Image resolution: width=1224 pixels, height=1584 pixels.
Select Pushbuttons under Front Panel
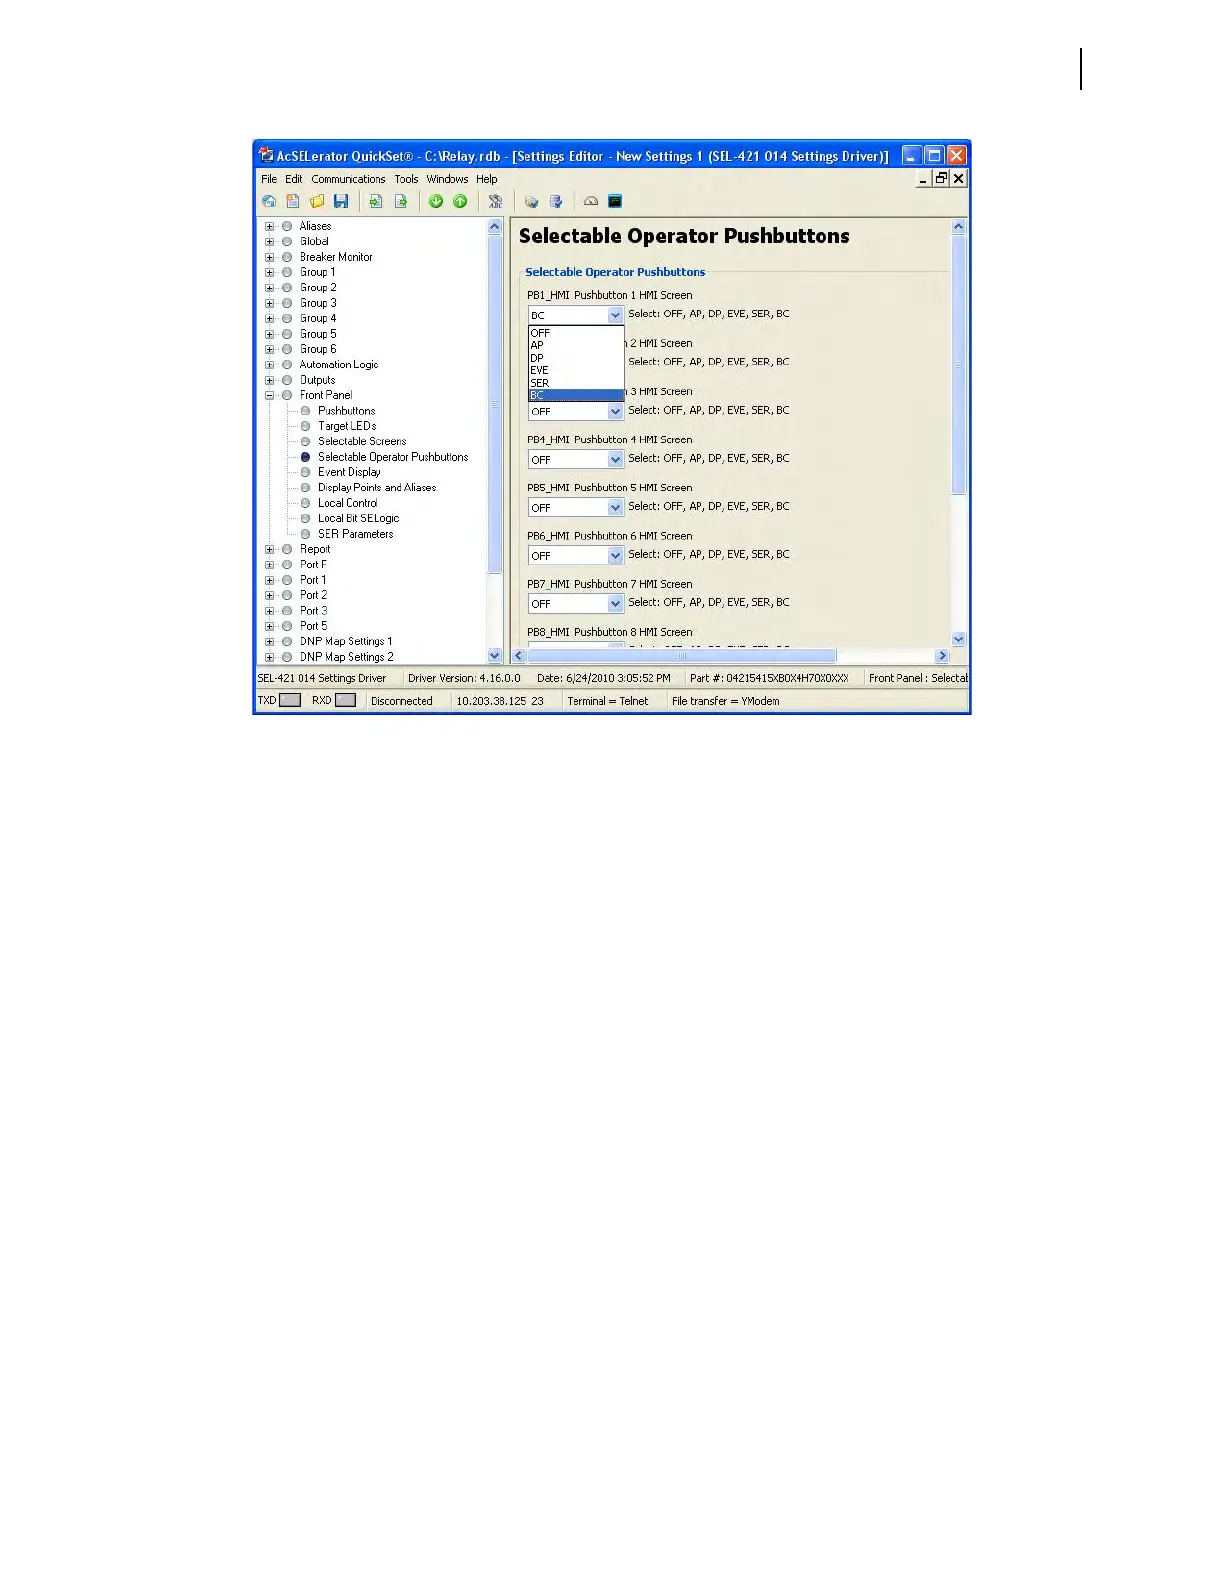coord(346,411)
